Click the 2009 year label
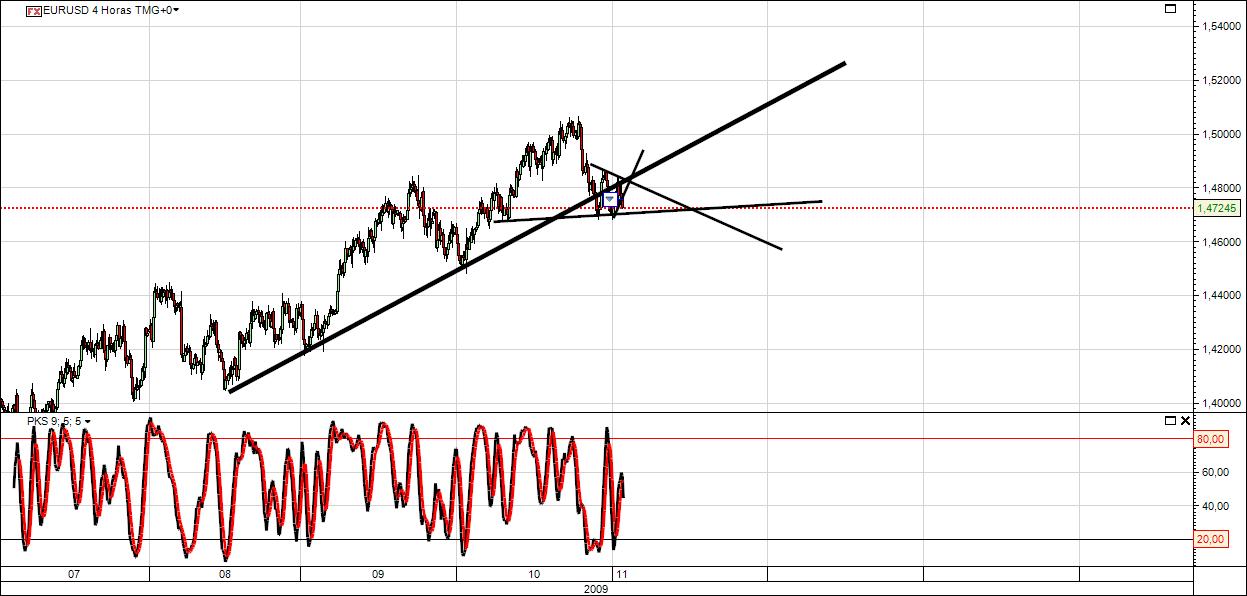 [x=596, y=589]
